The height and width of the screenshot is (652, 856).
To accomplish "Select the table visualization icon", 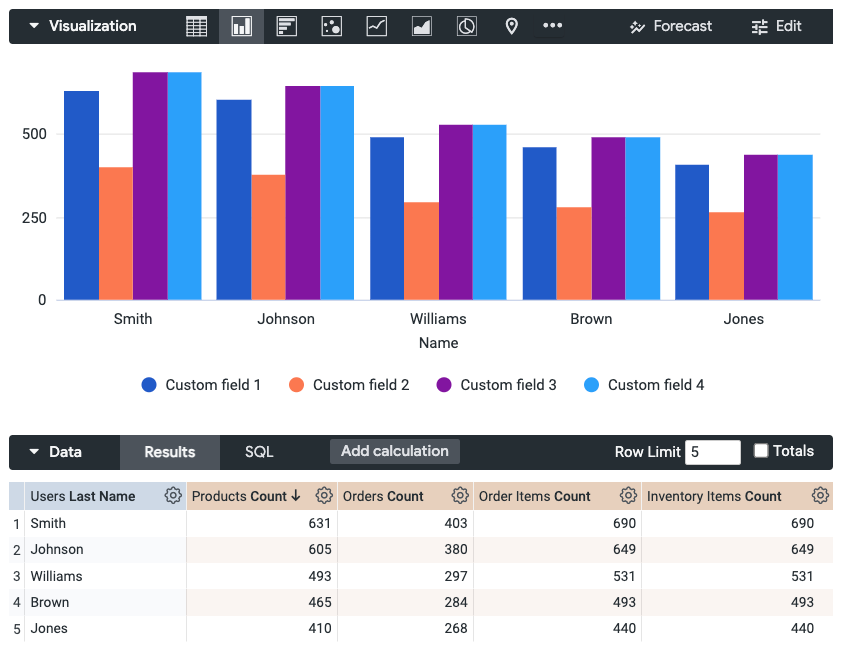I will coord(197,26).
